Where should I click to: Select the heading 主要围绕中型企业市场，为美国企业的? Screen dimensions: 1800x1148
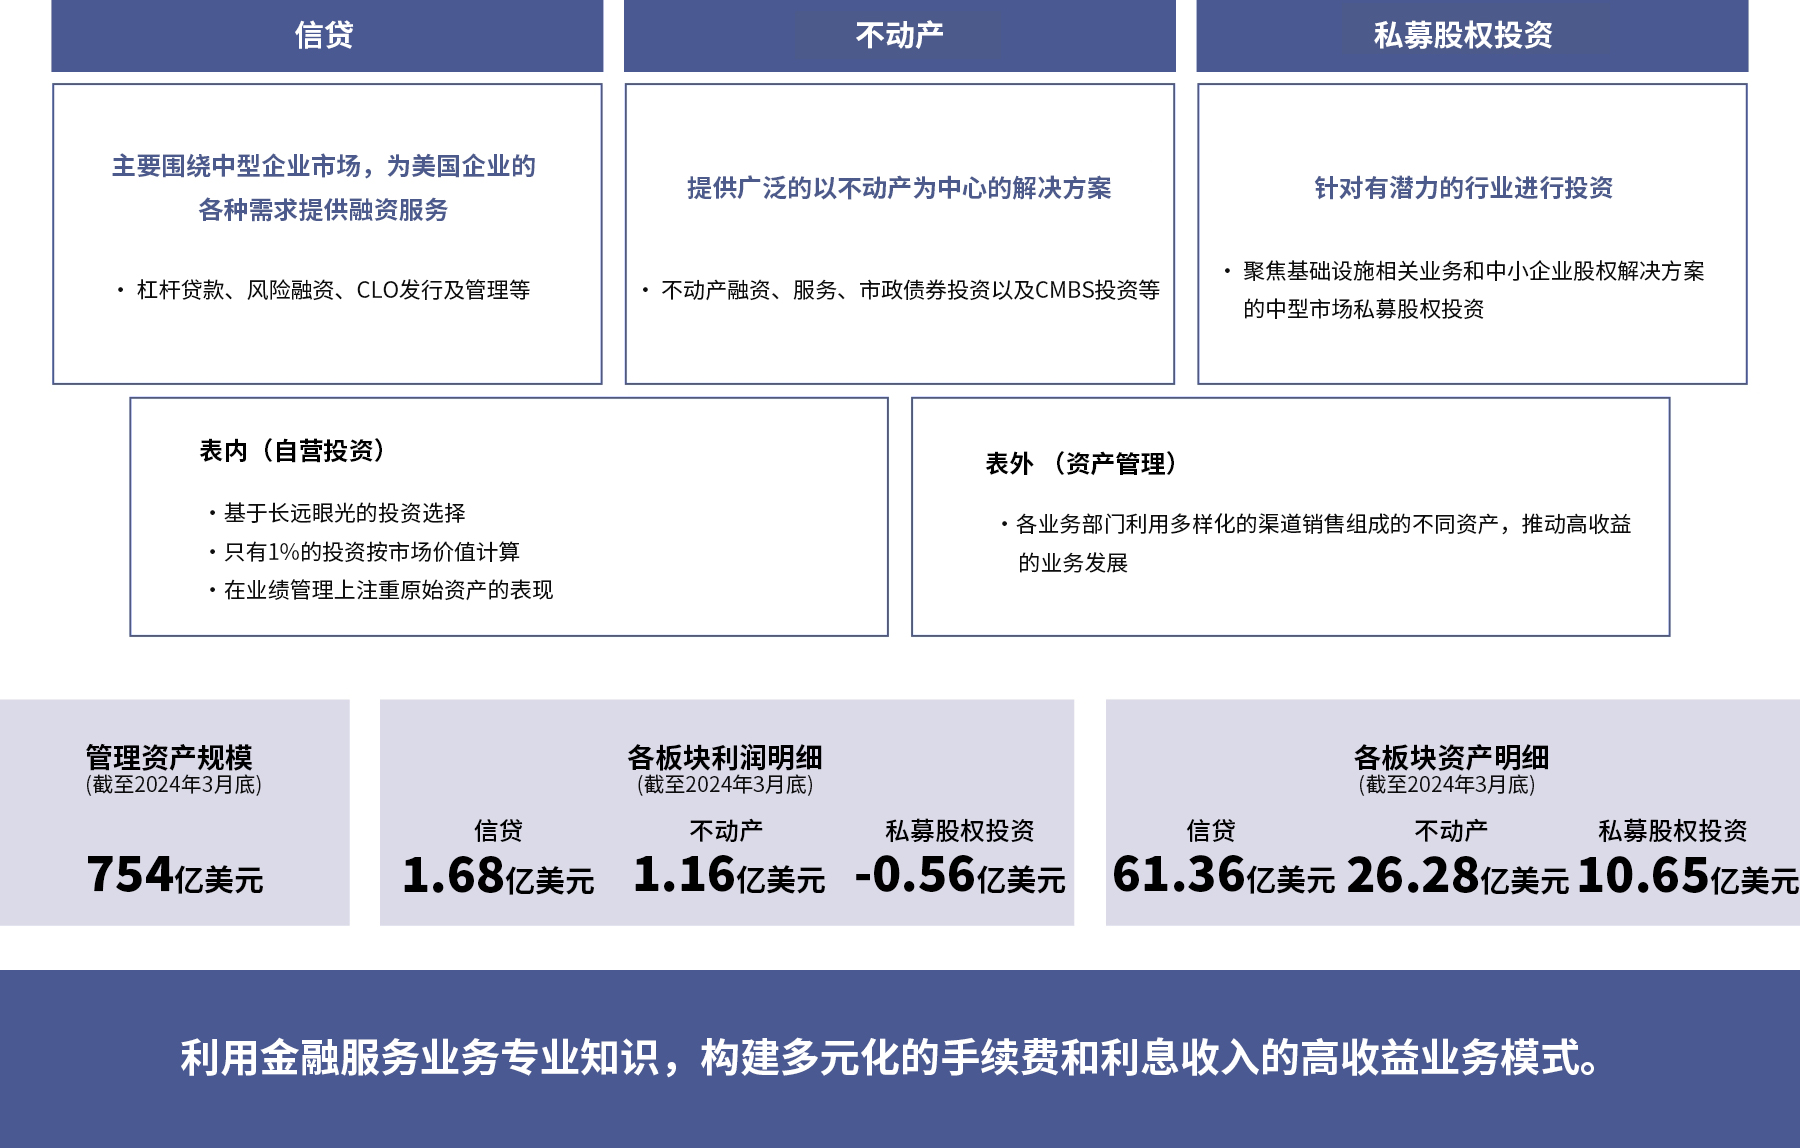[x=324, y=166]
